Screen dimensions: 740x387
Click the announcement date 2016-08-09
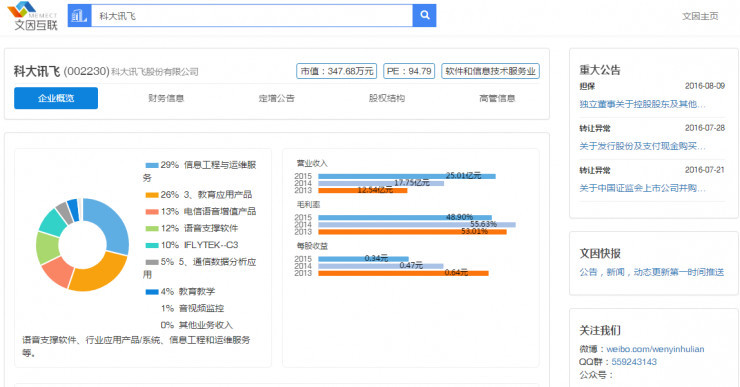pyautogui.click(x=705, y=86)
